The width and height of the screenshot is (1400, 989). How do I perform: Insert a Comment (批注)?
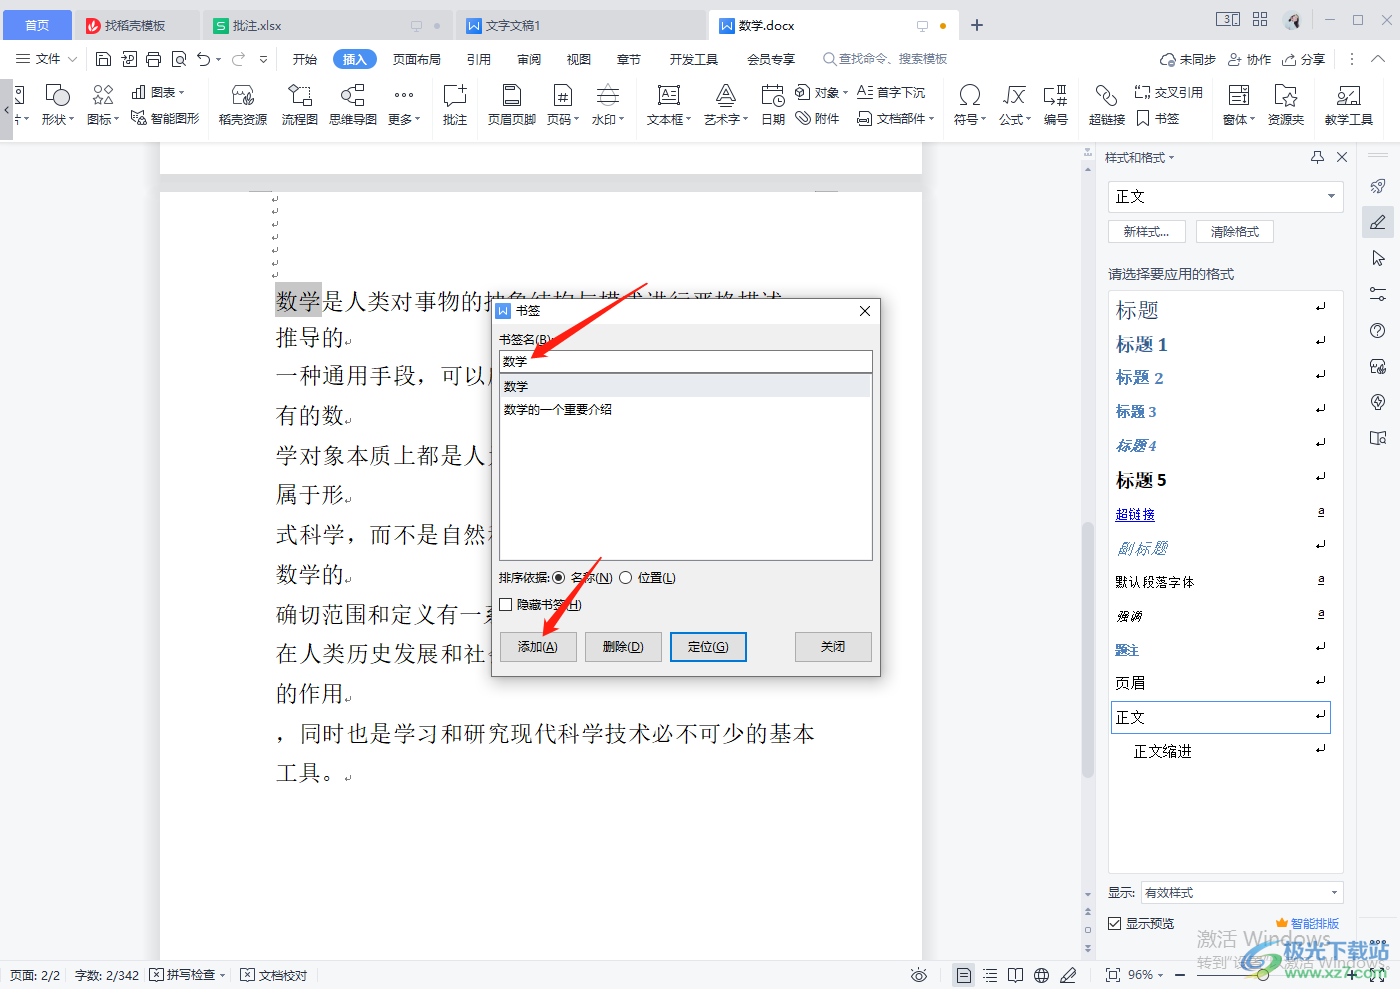click(455, 104)
